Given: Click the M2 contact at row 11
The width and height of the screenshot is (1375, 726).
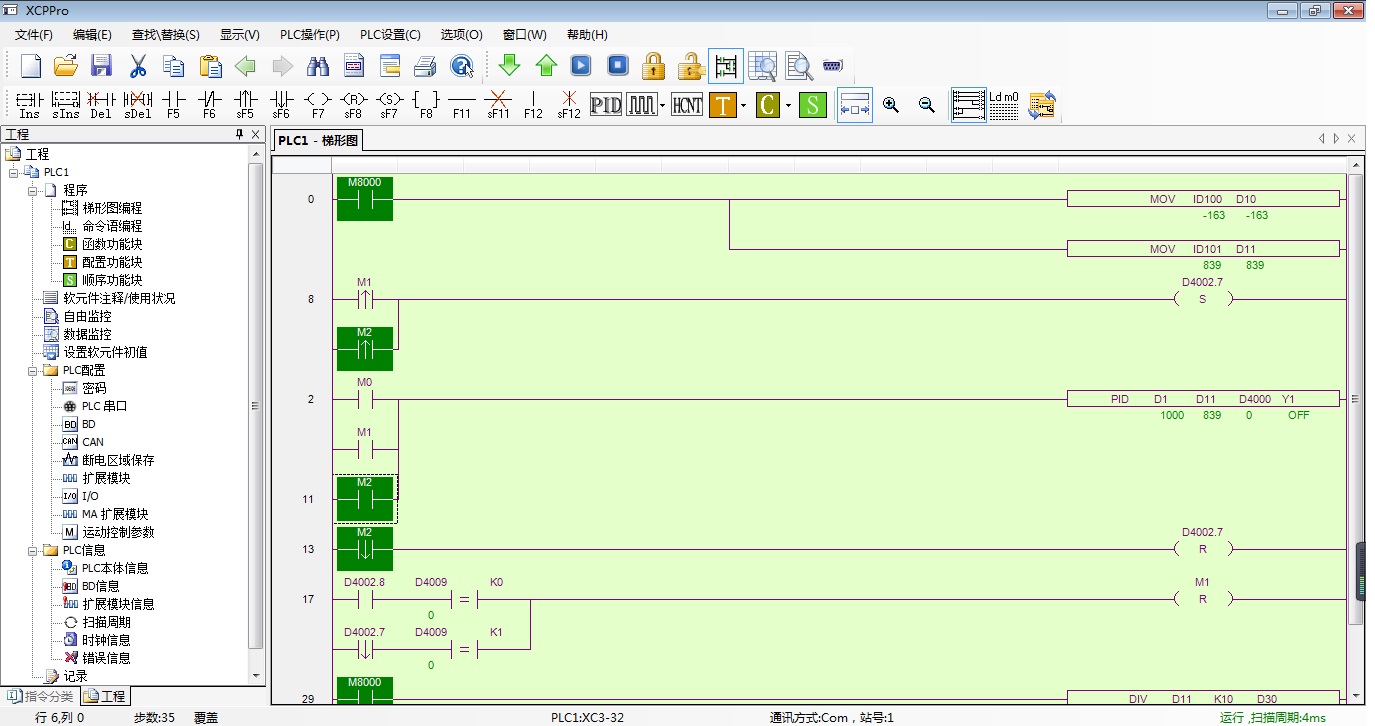Looking at the screenshot, I should point(365,498).
